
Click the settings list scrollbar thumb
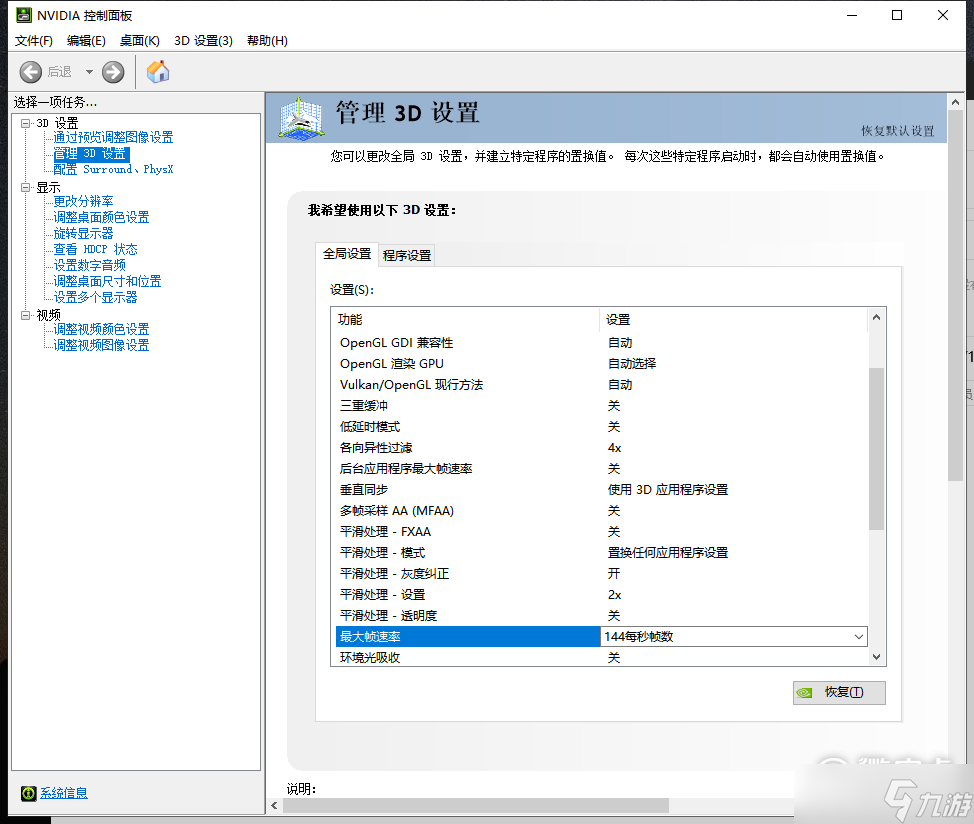tap(876, 448)
